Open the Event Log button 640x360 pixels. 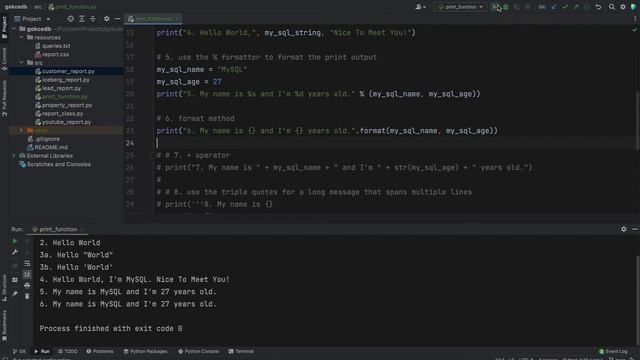(613, 351)
